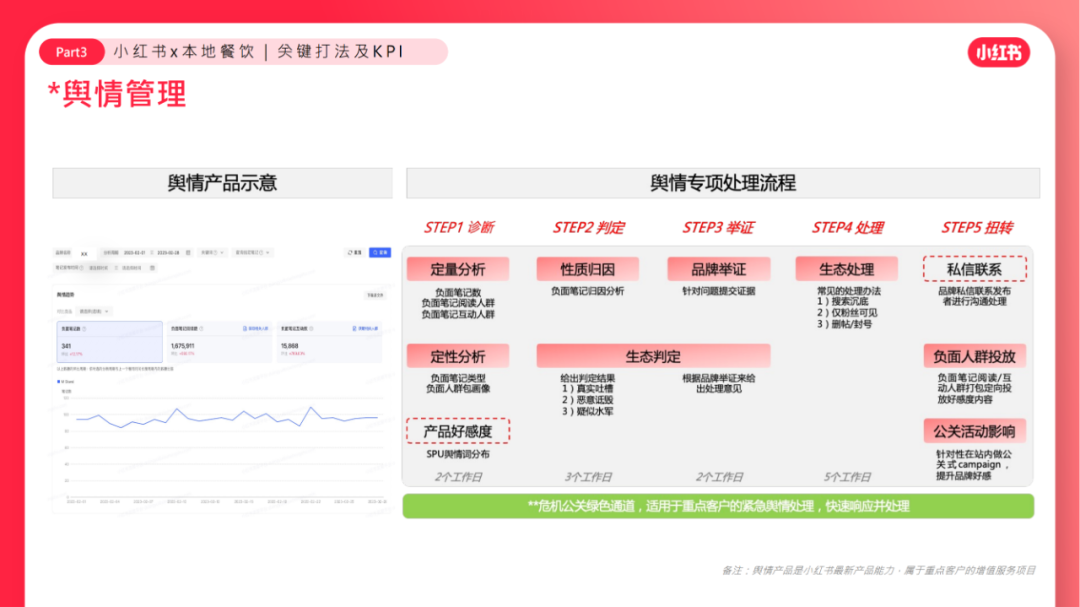The height and width of the screenshot is (607, 1080).
Task: Click the STEP4 处理 heading
Action: (x=848, y=227)
